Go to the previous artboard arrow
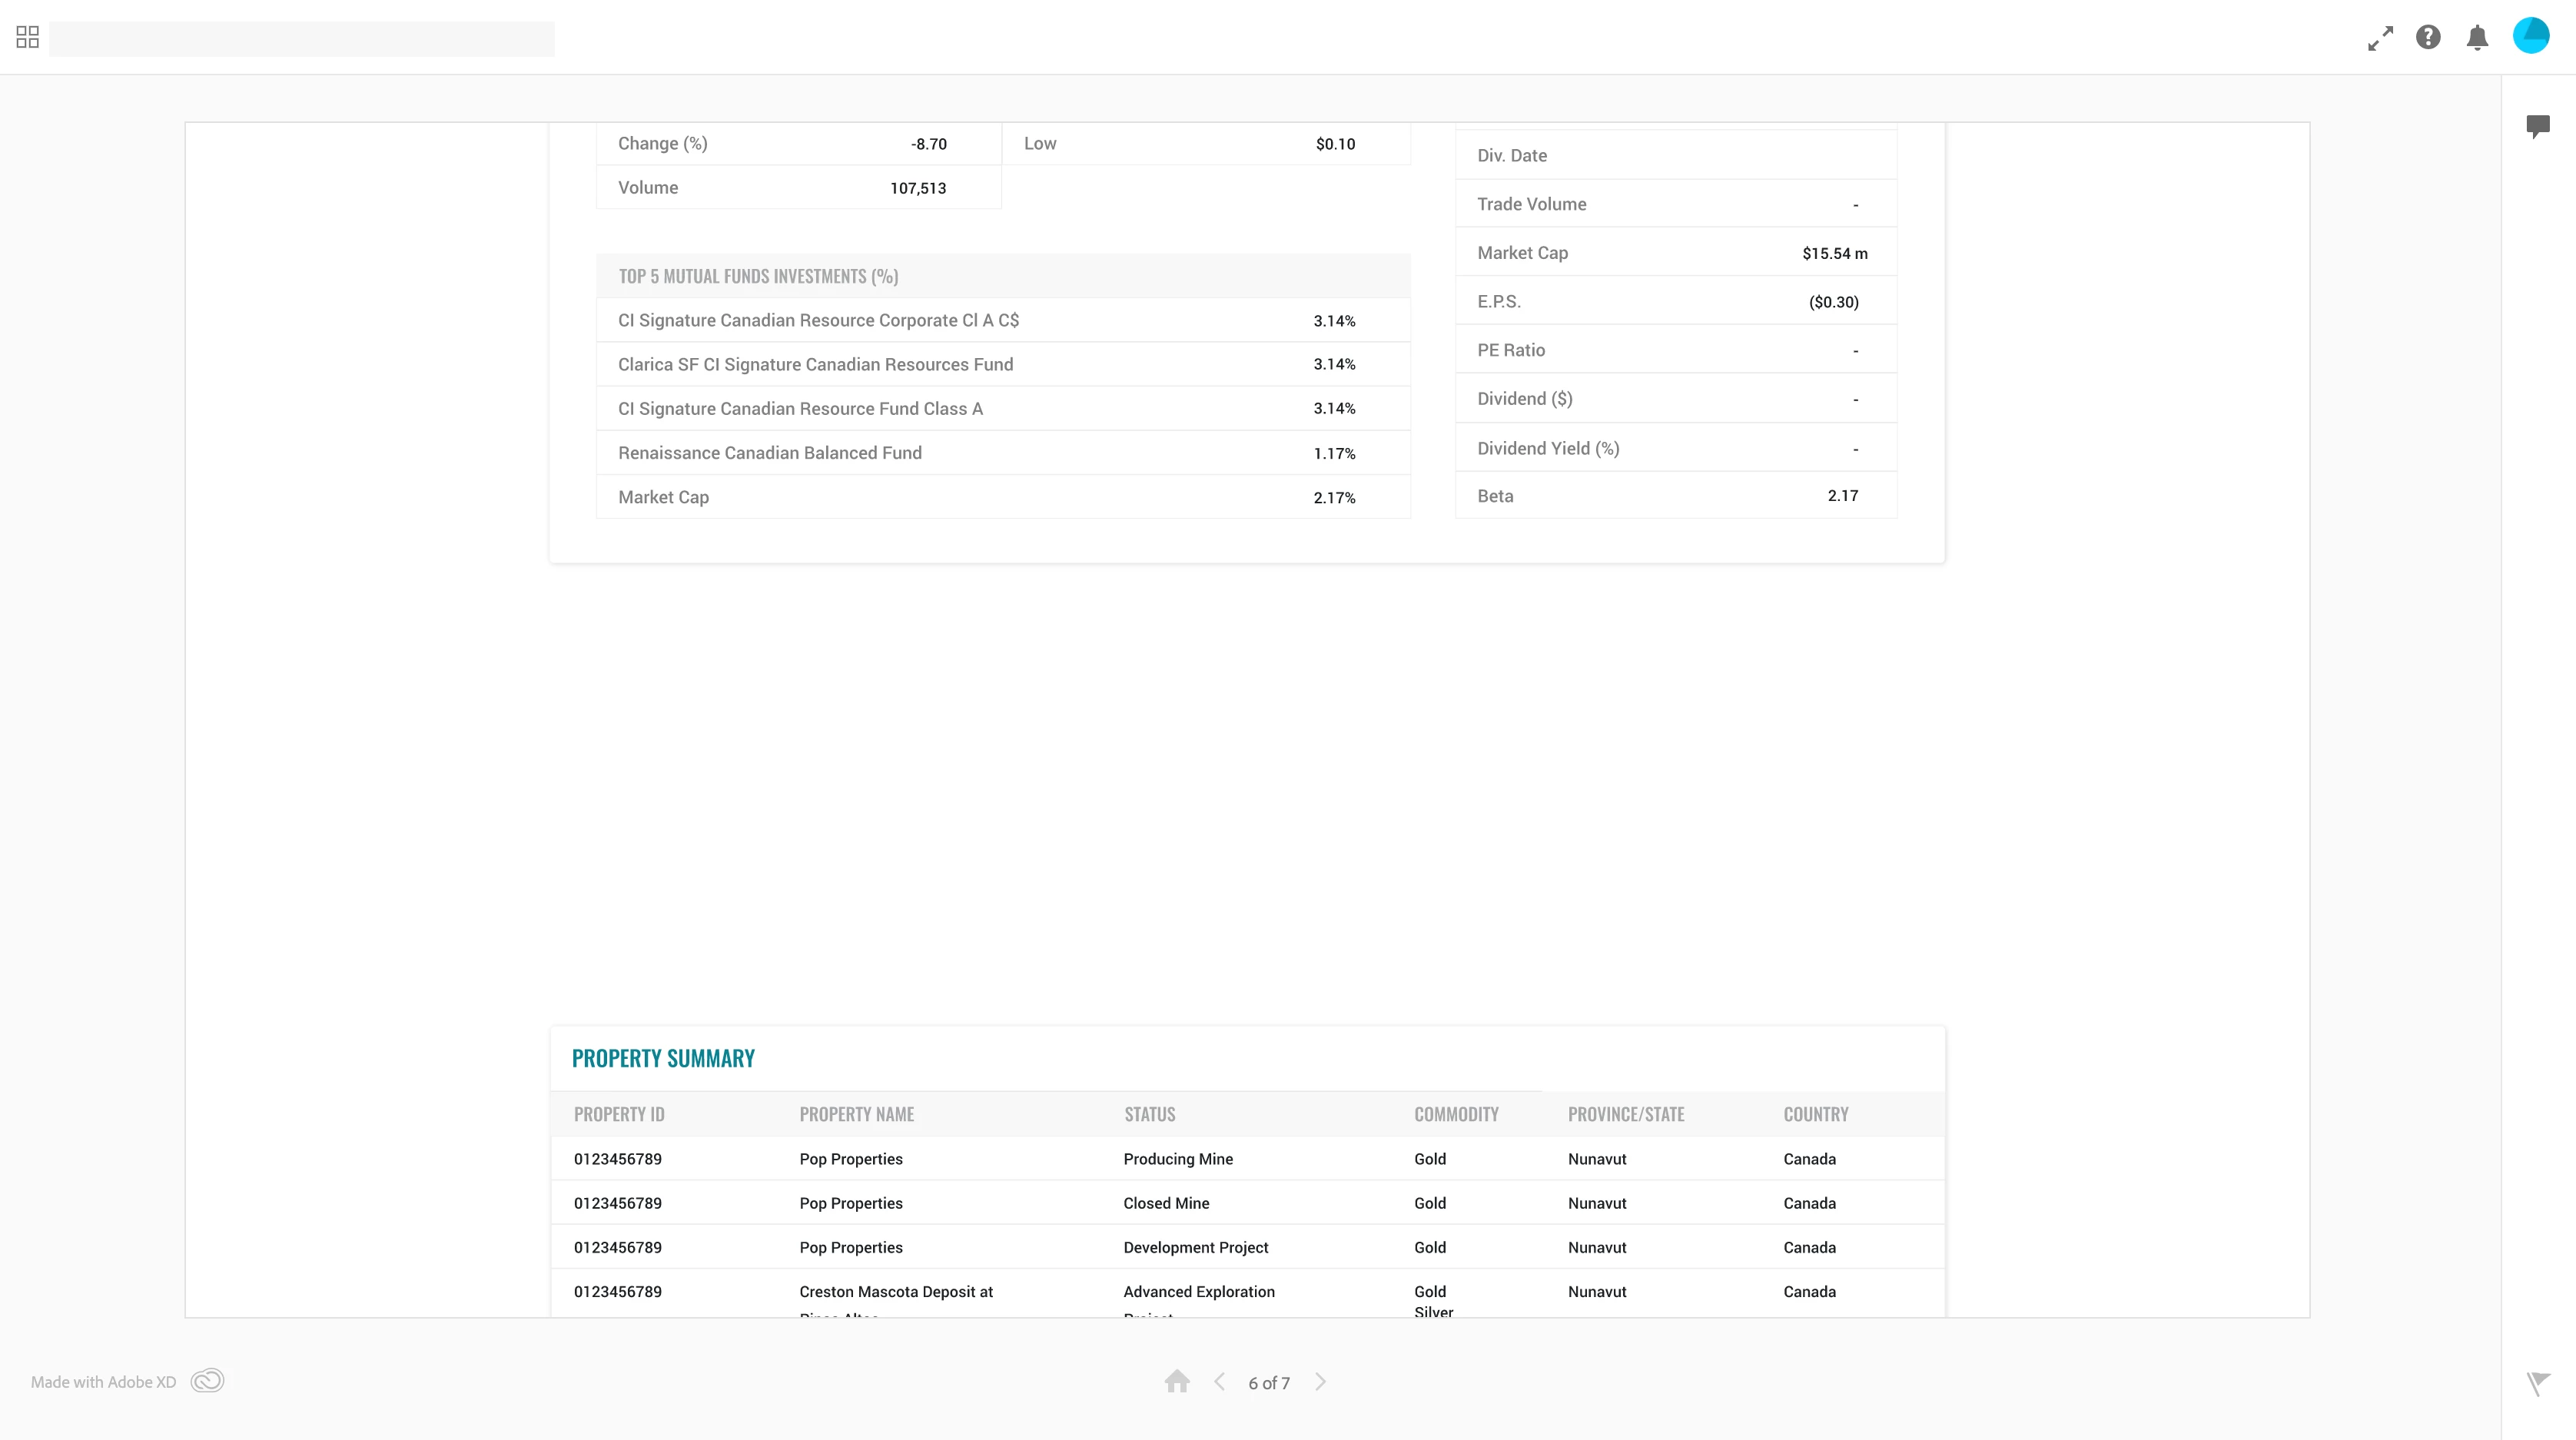 pos(1219,1381)
